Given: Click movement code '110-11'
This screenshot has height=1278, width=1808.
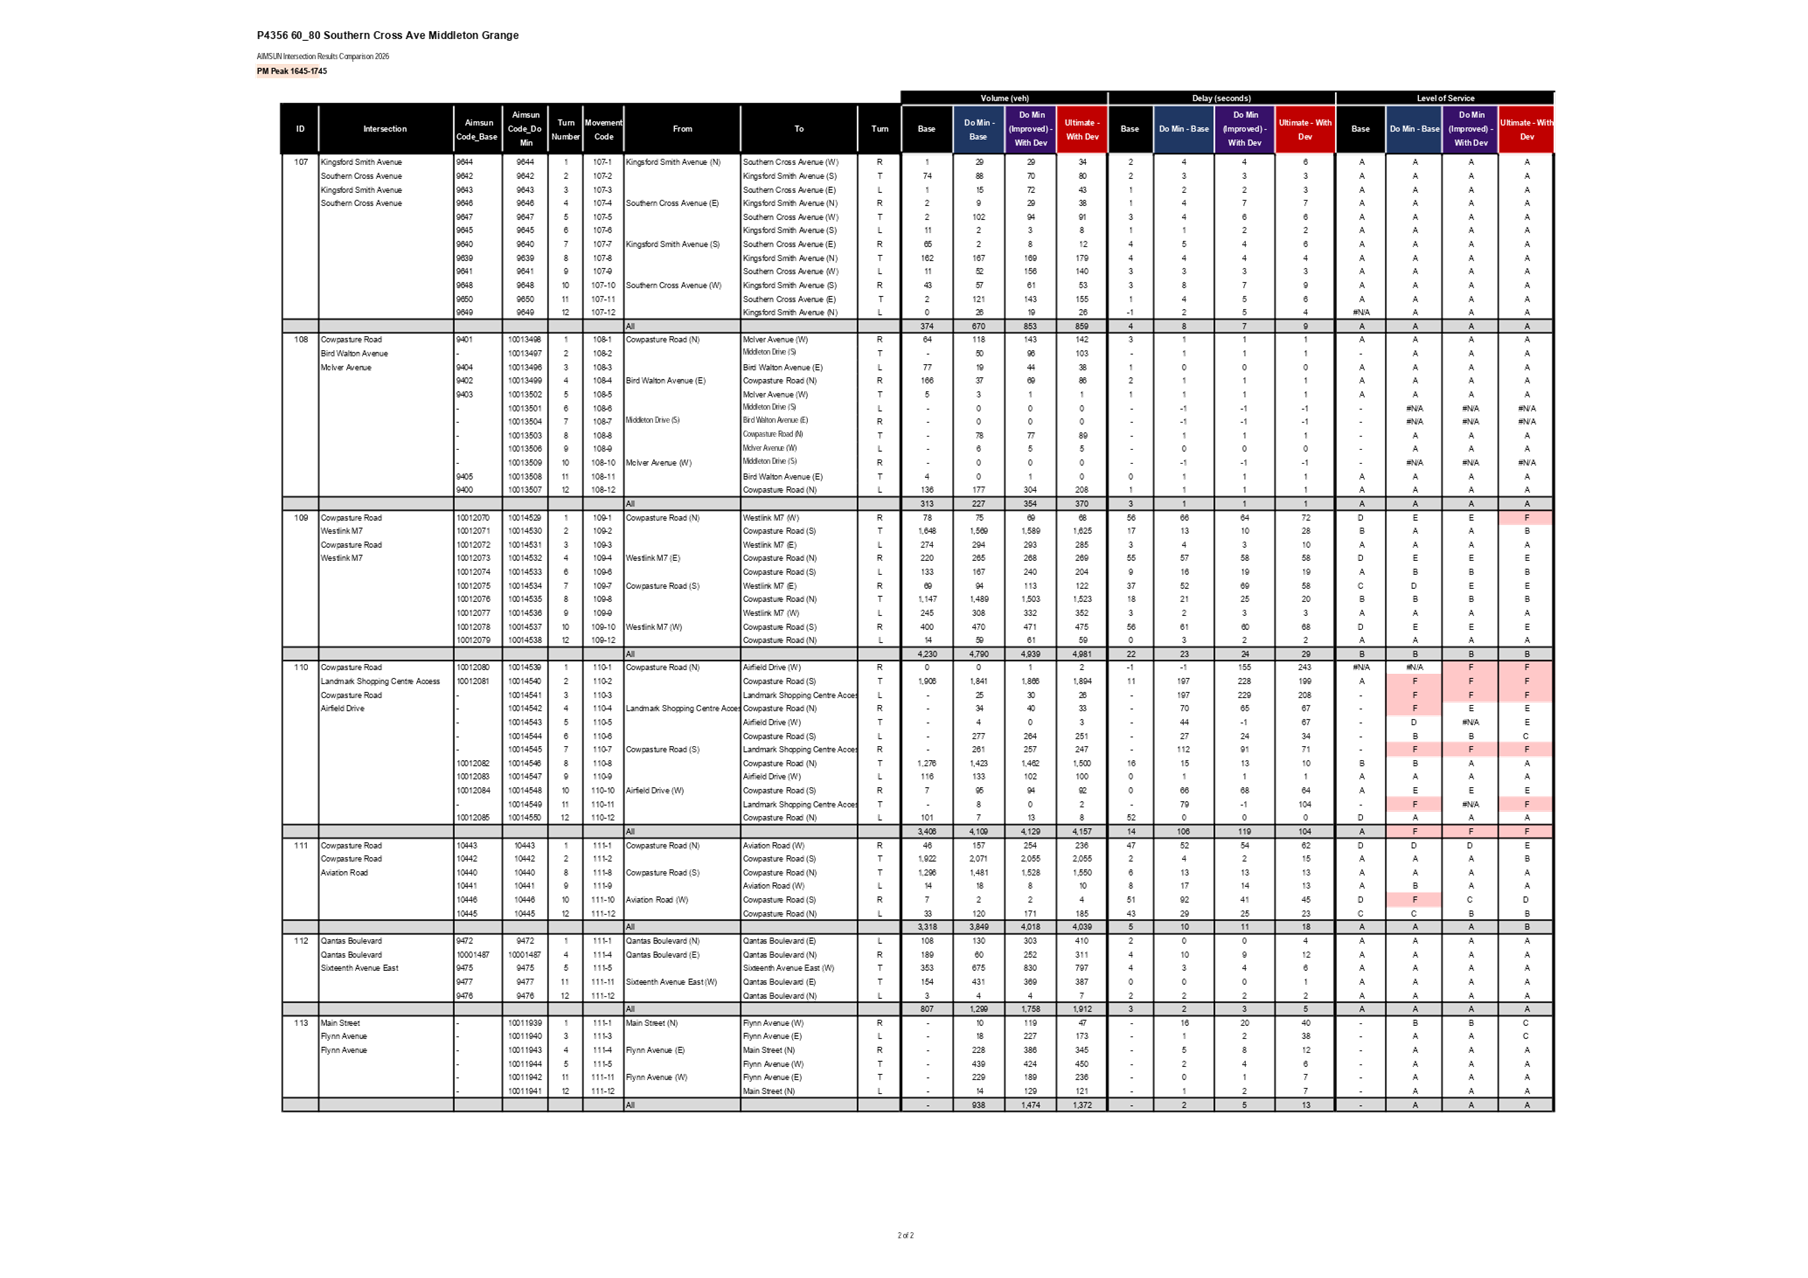Looking at the screenshot, I should [x=602, y=804].
